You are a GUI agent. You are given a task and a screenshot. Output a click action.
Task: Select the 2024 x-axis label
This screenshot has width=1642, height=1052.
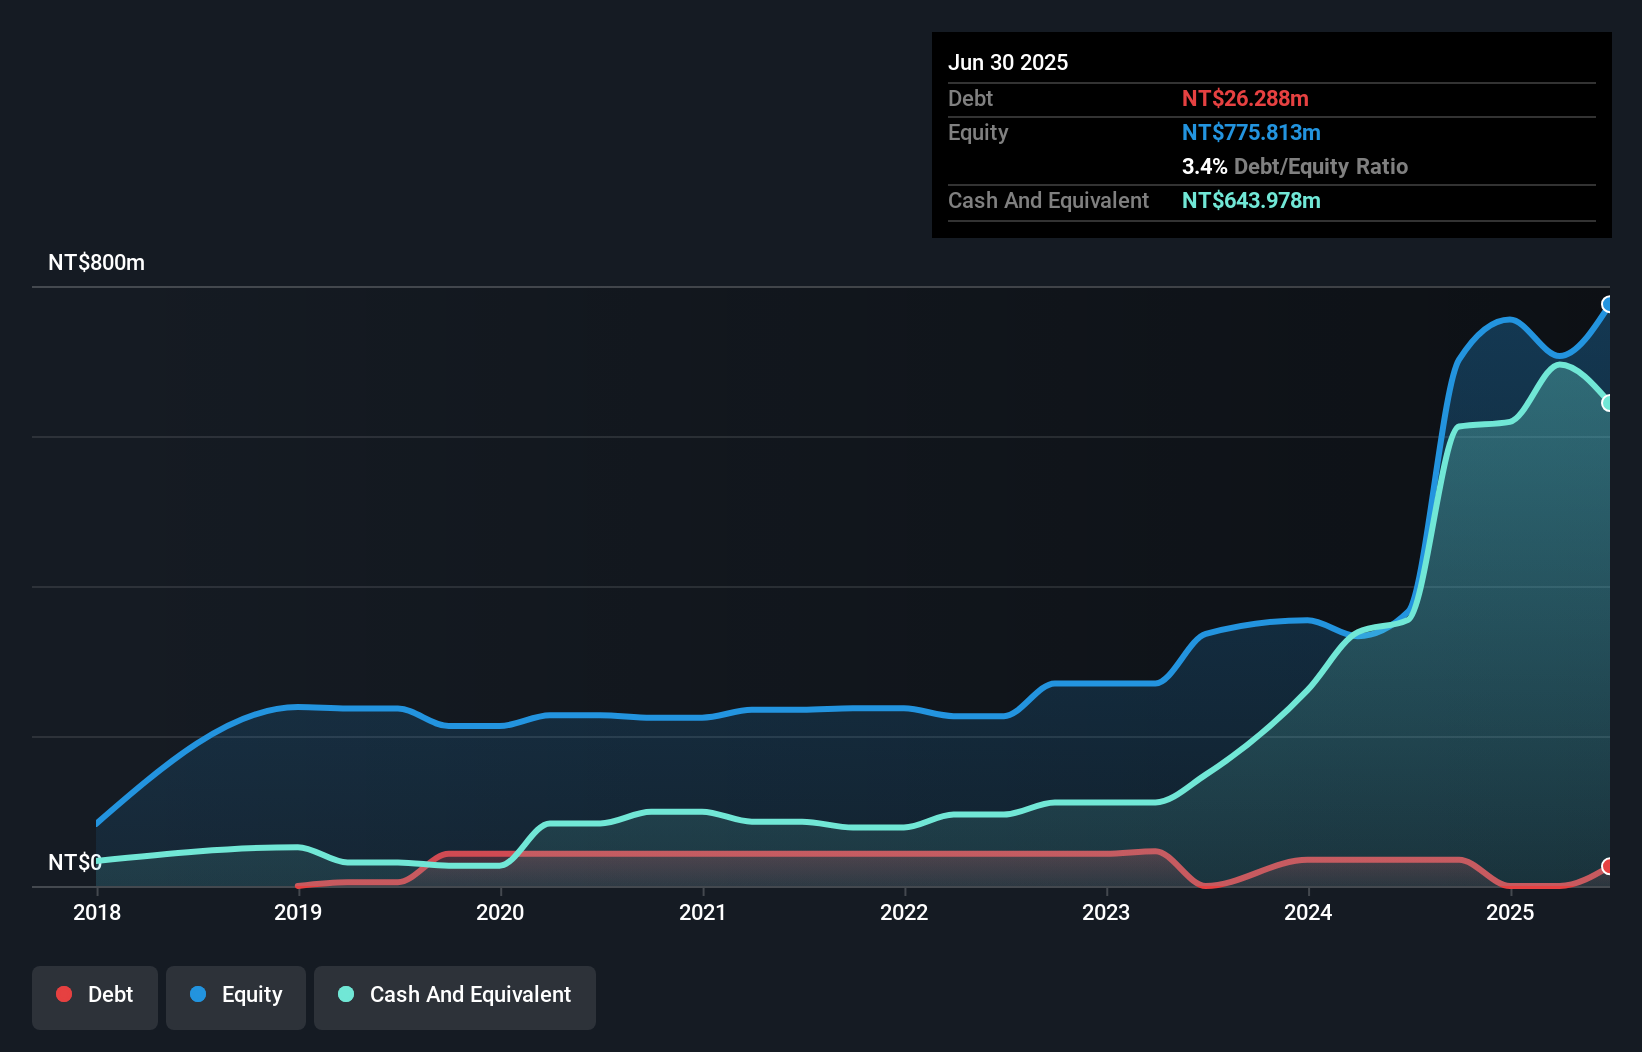[x=1308, y=912]
